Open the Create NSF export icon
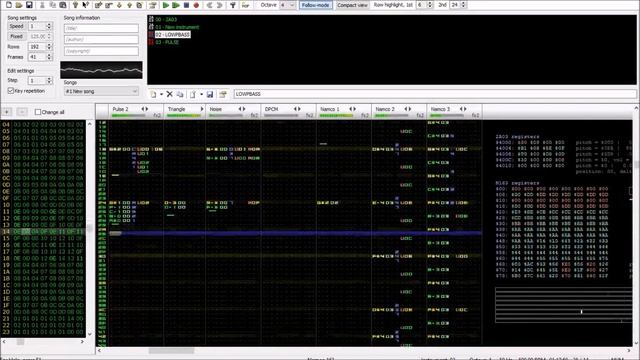 coord(245,5)
